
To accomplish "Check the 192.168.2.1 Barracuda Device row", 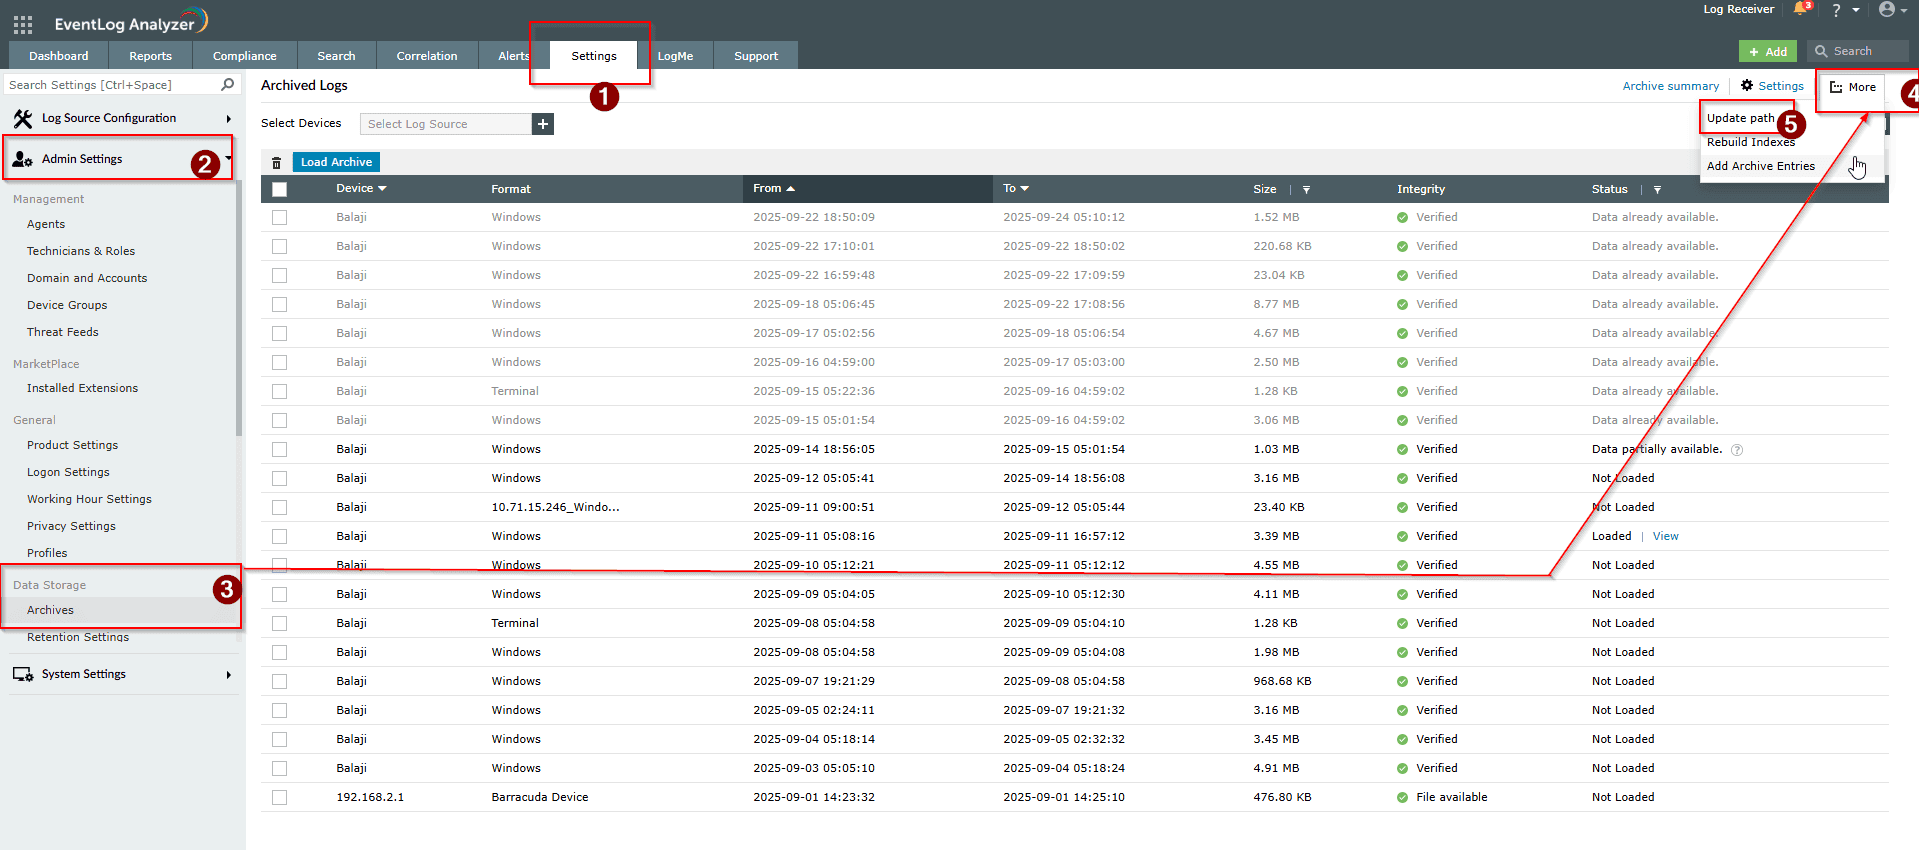I will 279,798.
